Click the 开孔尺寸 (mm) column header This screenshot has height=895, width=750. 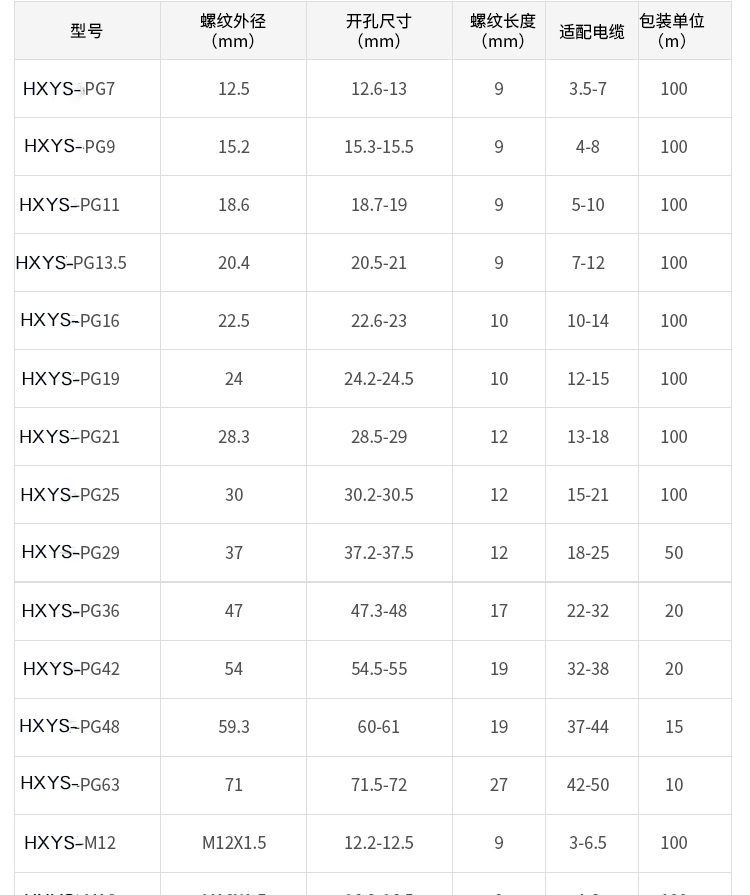point(379,31)
